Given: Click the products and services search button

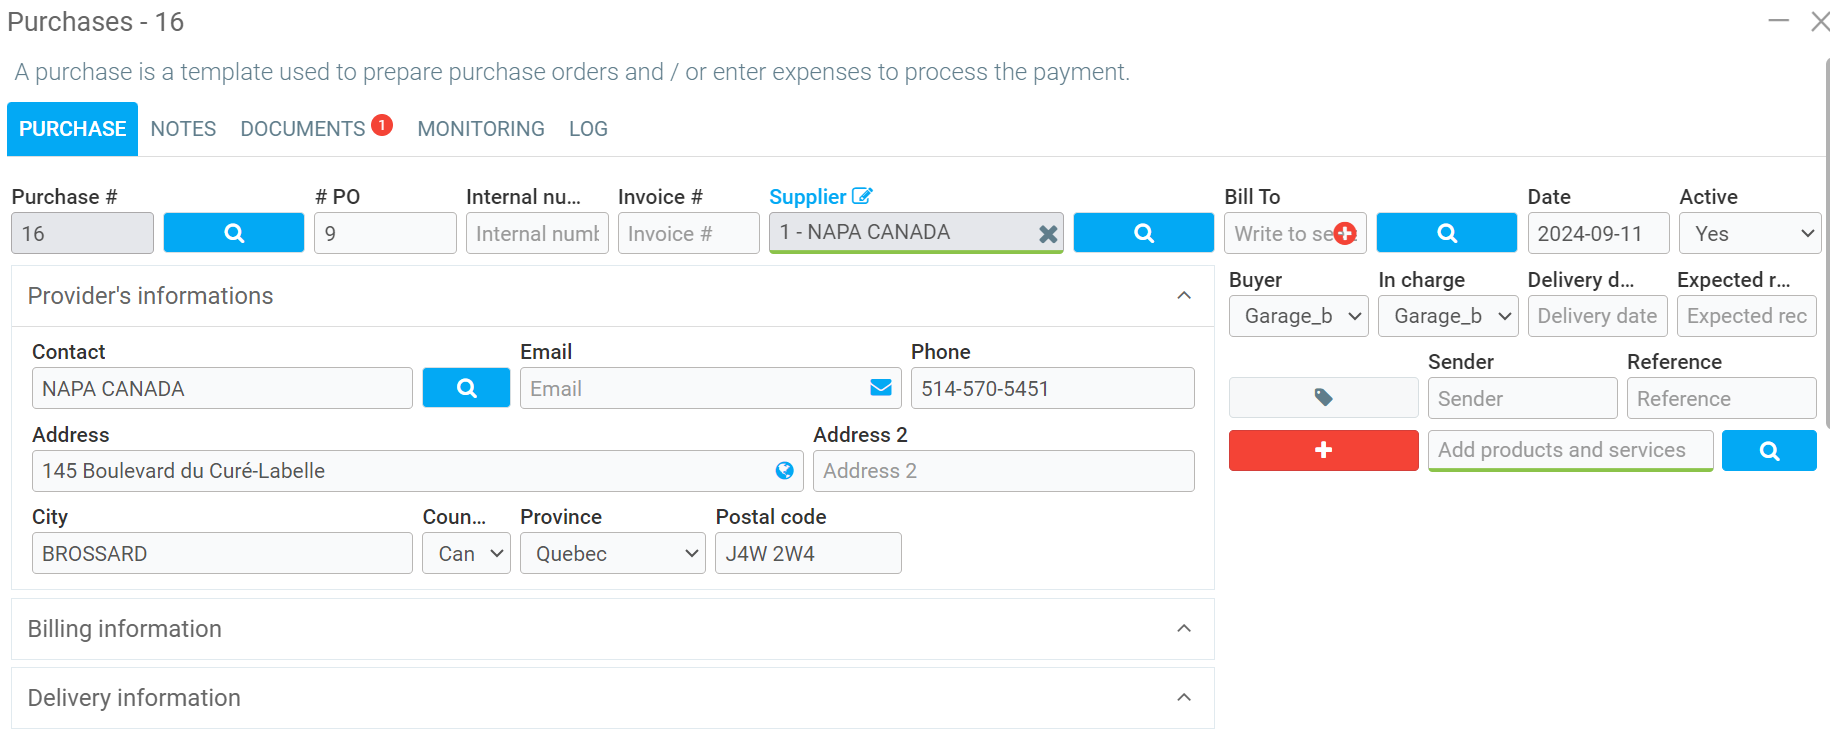Looking at the screenshot, I should pyautogui.click(x=1768, y=451).
